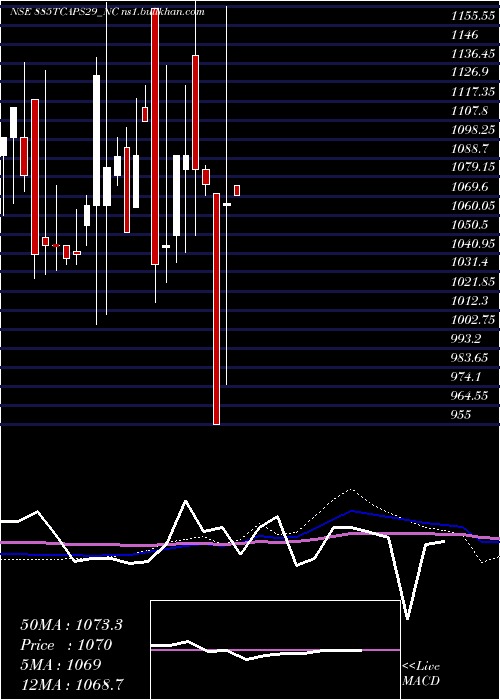Click the 1117.35 price axis label
Screen dimensions: 500x700
(473, 92)
